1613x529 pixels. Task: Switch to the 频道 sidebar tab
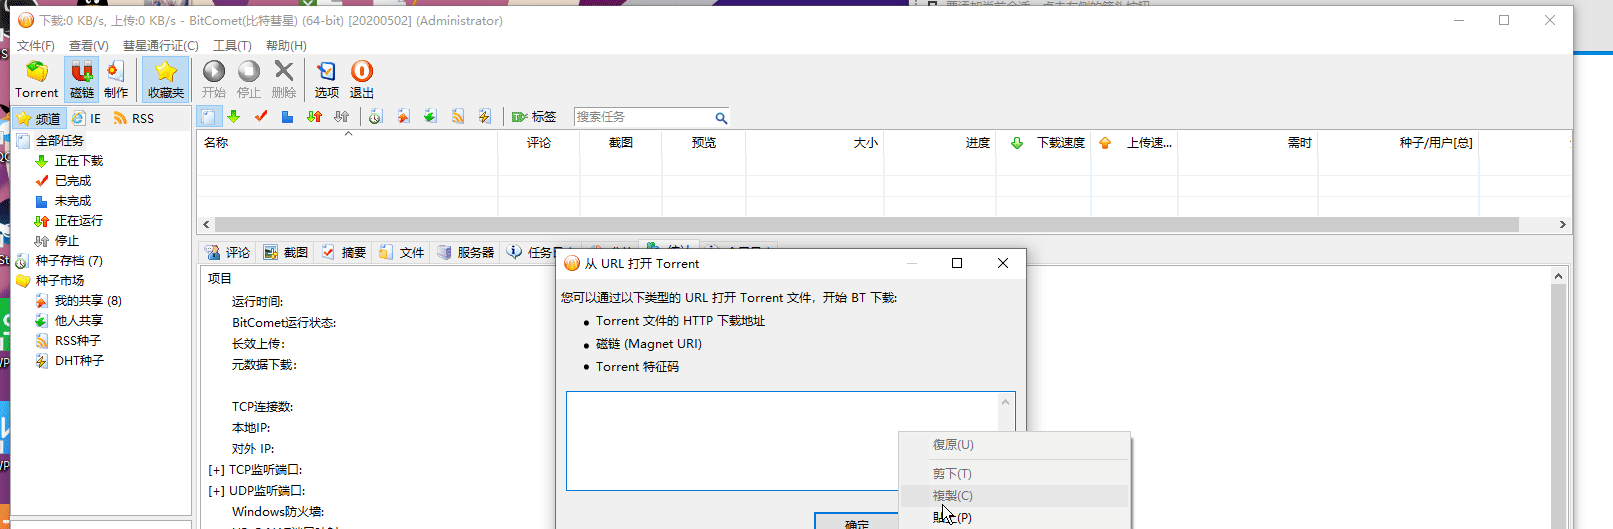[x=39, y=118]
